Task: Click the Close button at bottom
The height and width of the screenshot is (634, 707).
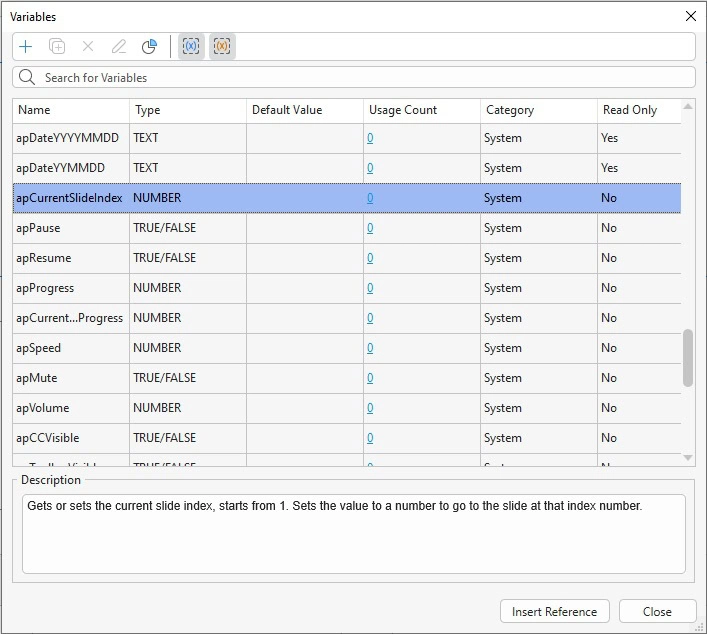Action: pyautogui.click(x=657, y=612)
